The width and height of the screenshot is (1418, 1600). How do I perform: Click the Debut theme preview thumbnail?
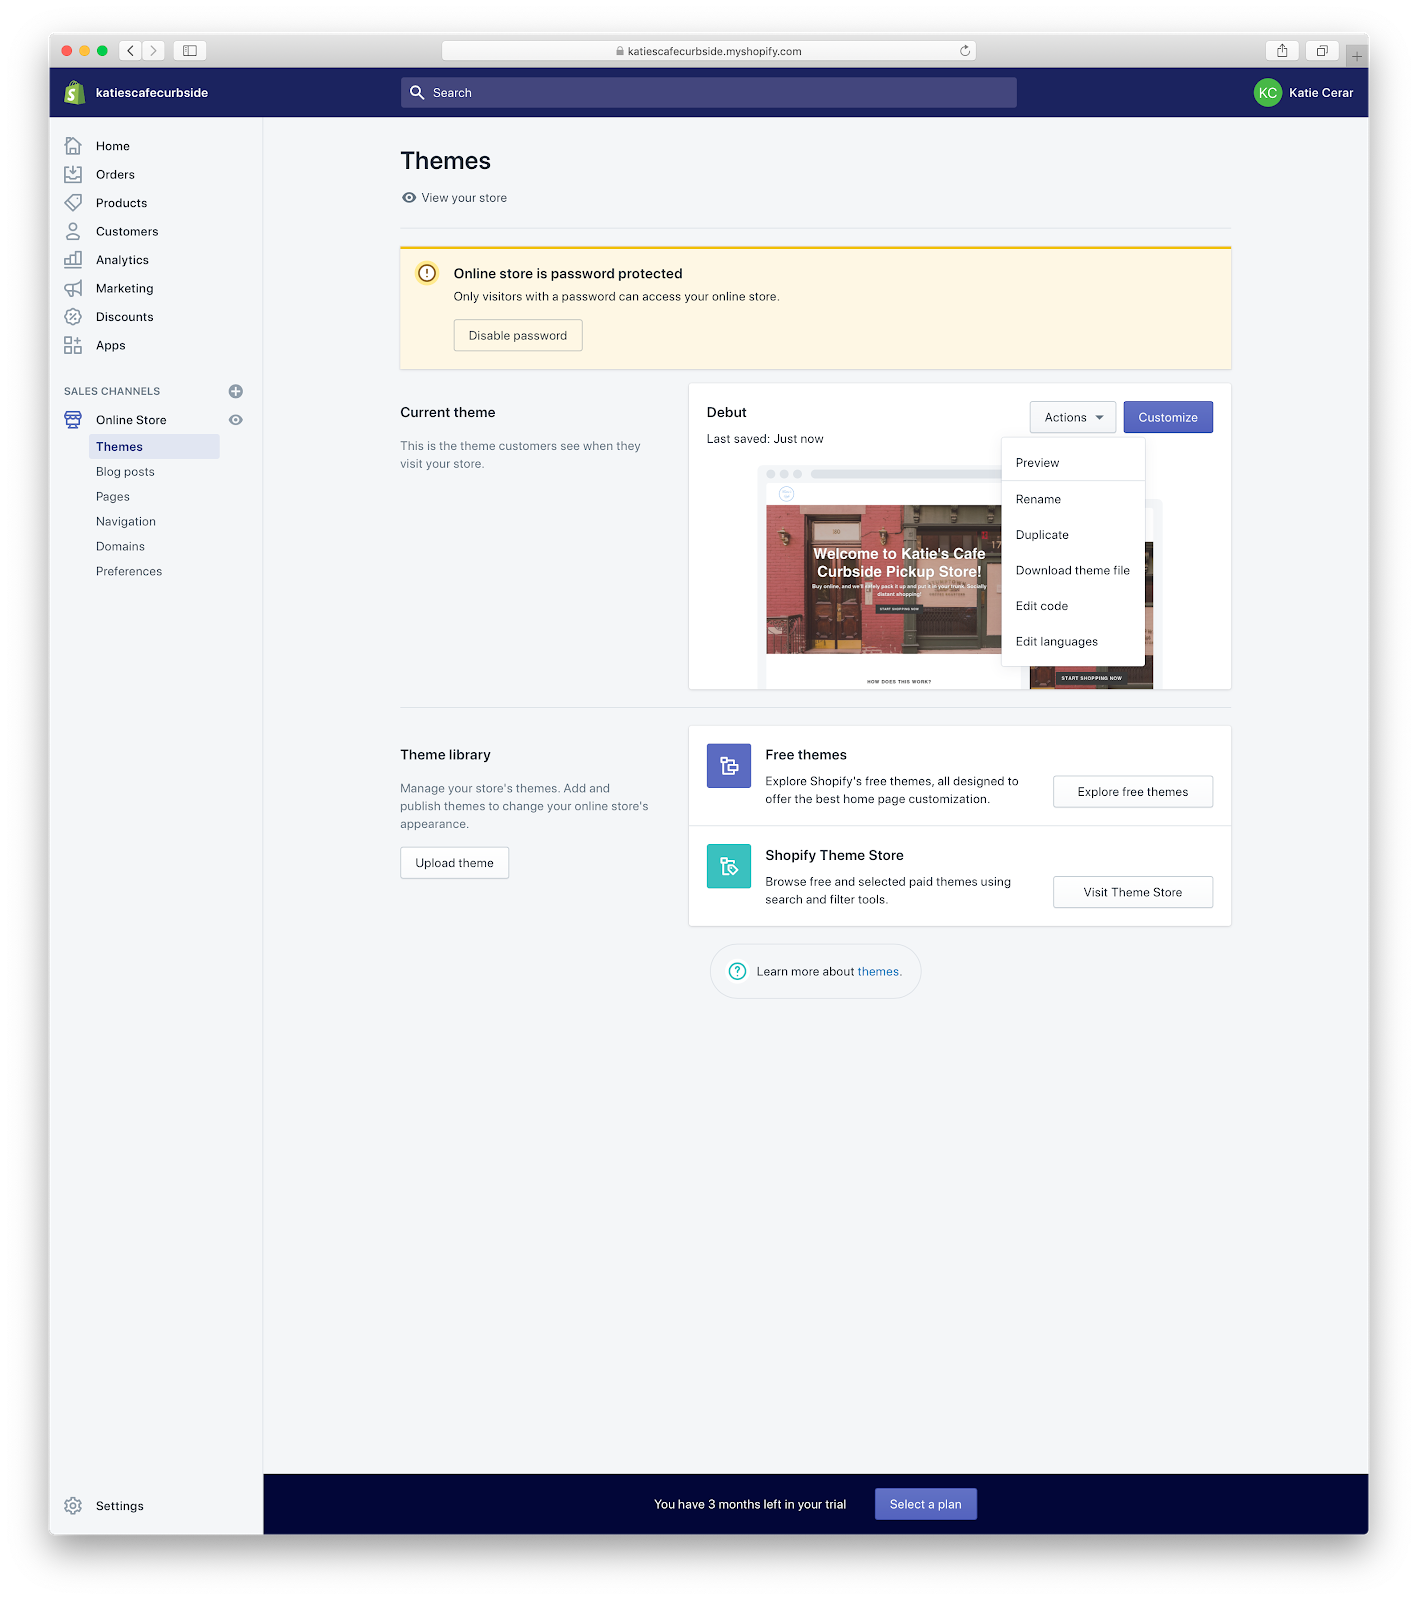coord(959,576)
